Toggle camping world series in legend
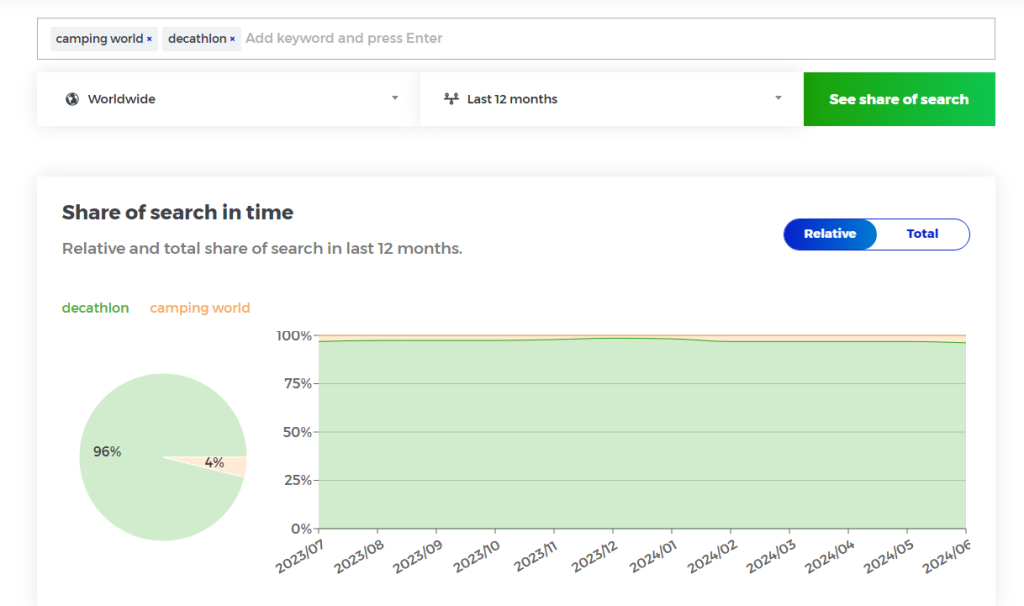The height and width of the screenshot is (606, 1024). pyautogui.click(x=200, y=308)
